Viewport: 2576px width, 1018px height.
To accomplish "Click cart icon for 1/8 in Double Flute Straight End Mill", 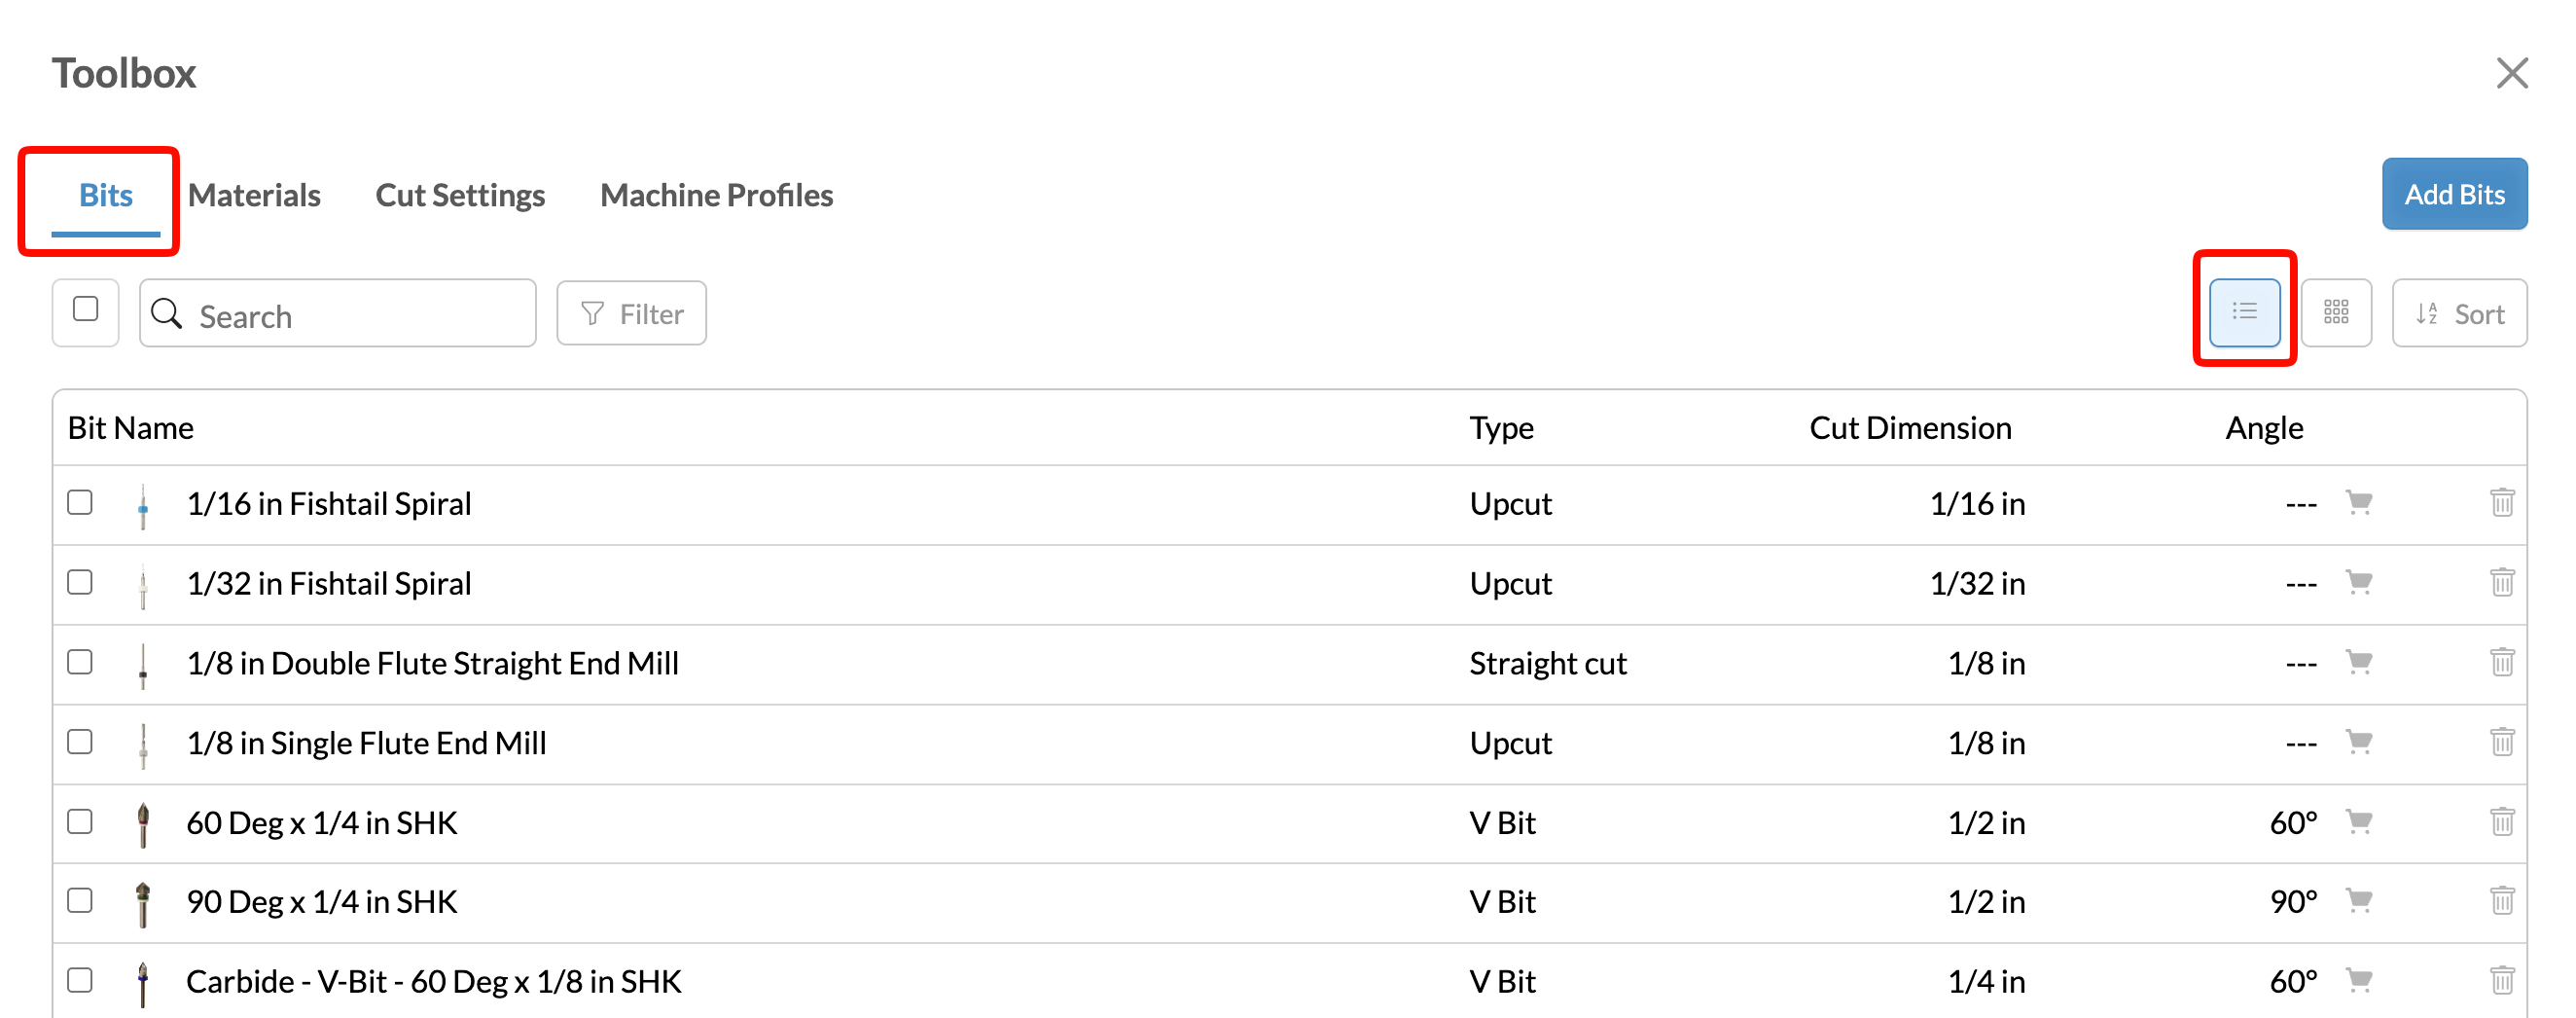I will tap(2358, 662).
